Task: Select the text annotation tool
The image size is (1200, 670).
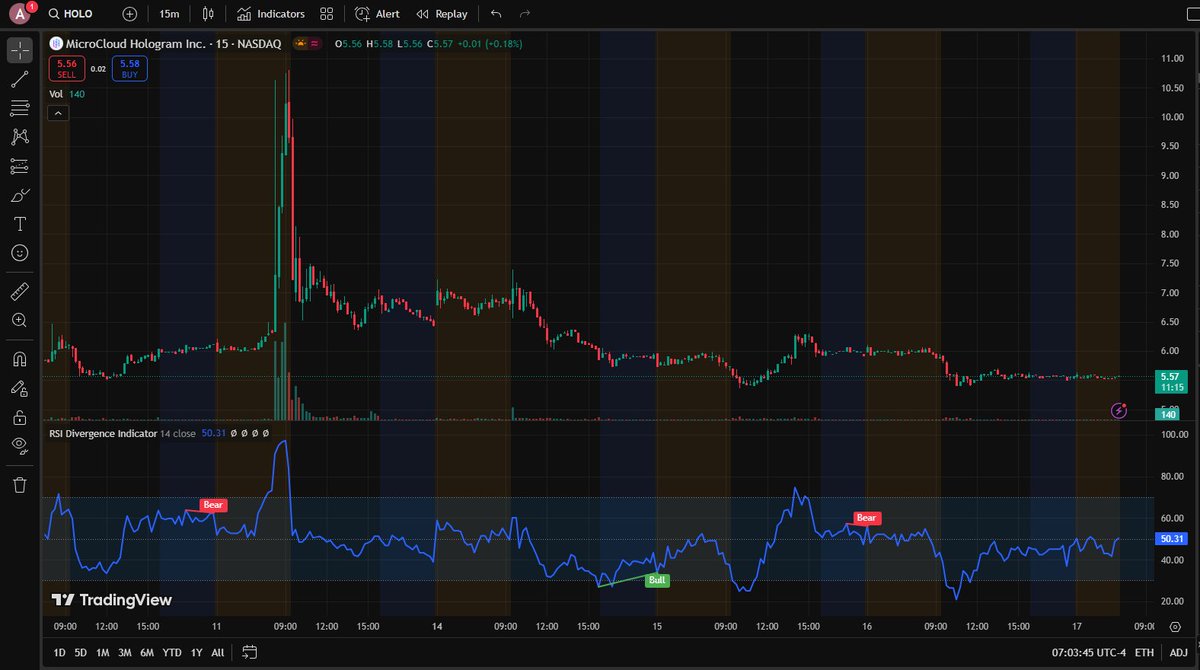Action: [20, 224]
